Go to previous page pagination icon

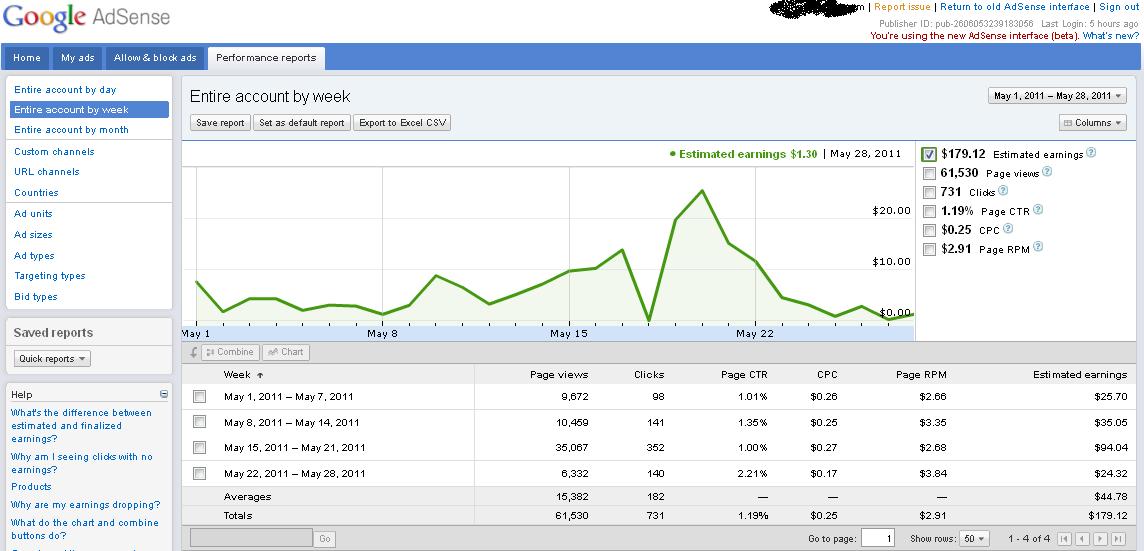(x=1083, y=539)
